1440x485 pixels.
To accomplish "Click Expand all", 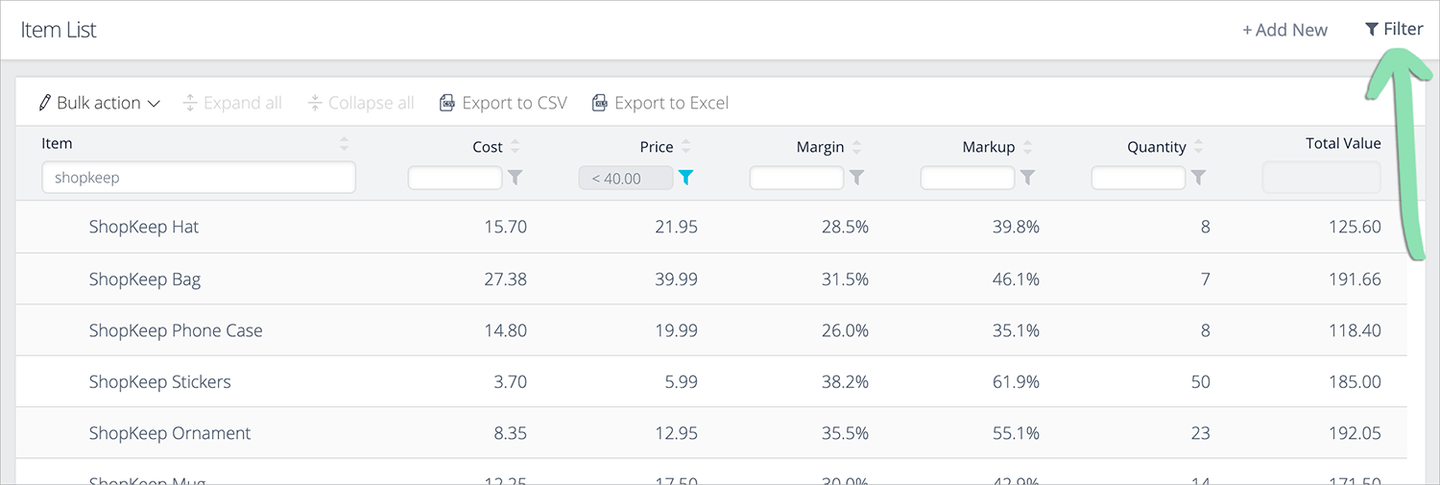I will (x=233, y=103).
